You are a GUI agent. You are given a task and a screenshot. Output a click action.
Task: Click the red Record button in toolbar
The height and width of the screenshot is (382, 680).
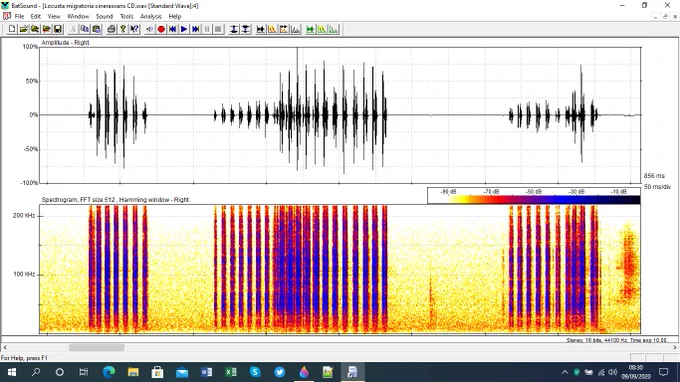coord(161,29)
